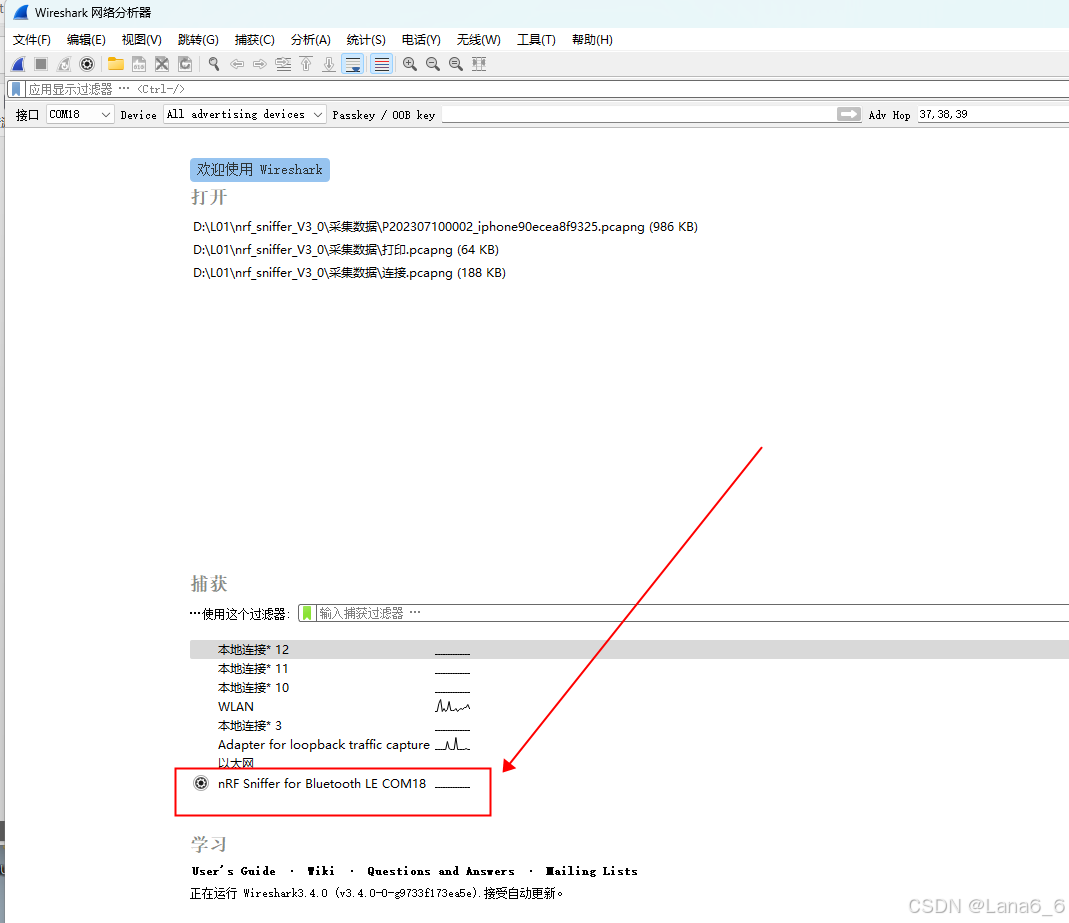Screen dimensions: 1069x923
Task: Open the 统计(S) menu
Action: (366, 40)
